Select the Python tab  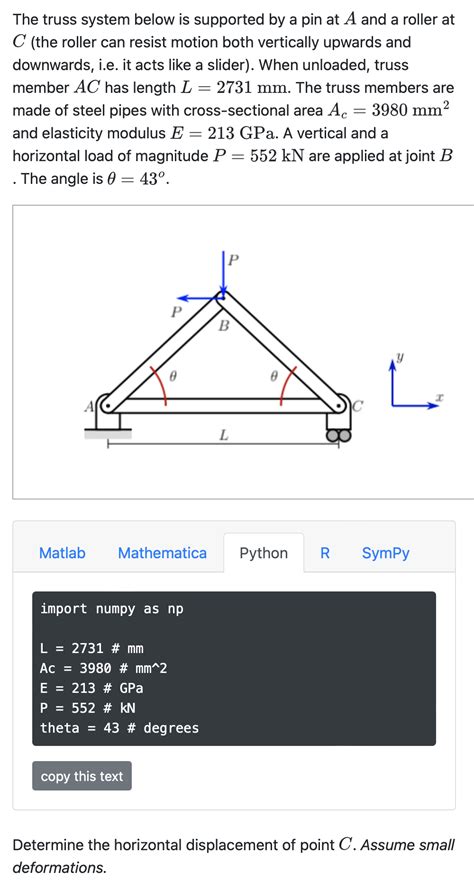pyautogui.click(x=263, y=553)
